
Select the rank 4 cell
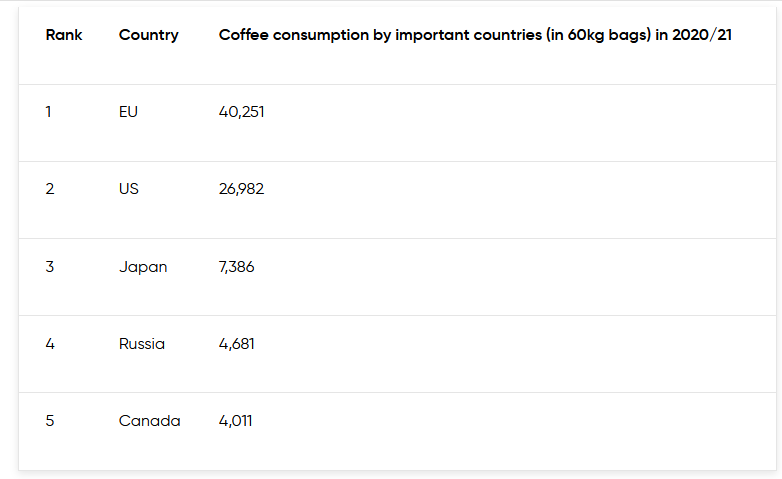coord(50,344)
